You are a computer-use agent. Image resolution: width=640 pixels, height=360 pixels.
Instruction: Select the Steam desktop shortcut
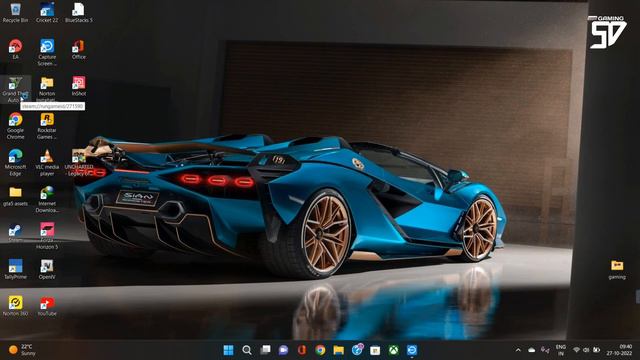[16, 233]
